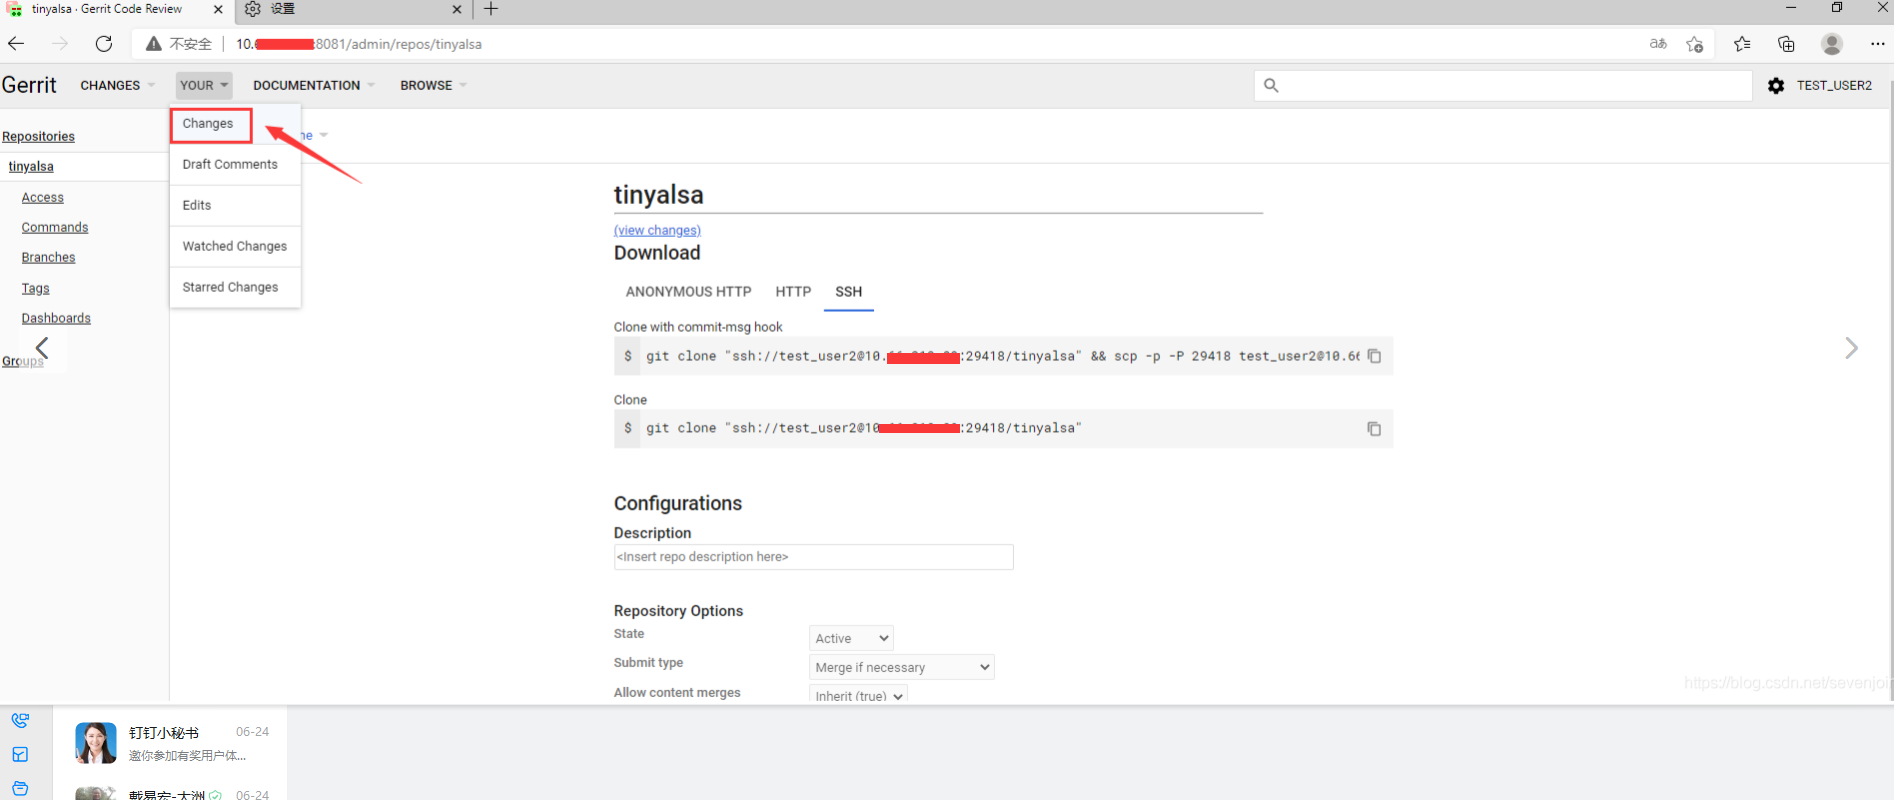The image size is (1894, 800).
Task: Click the browser profile avatar
Action: click(1832, 44)
